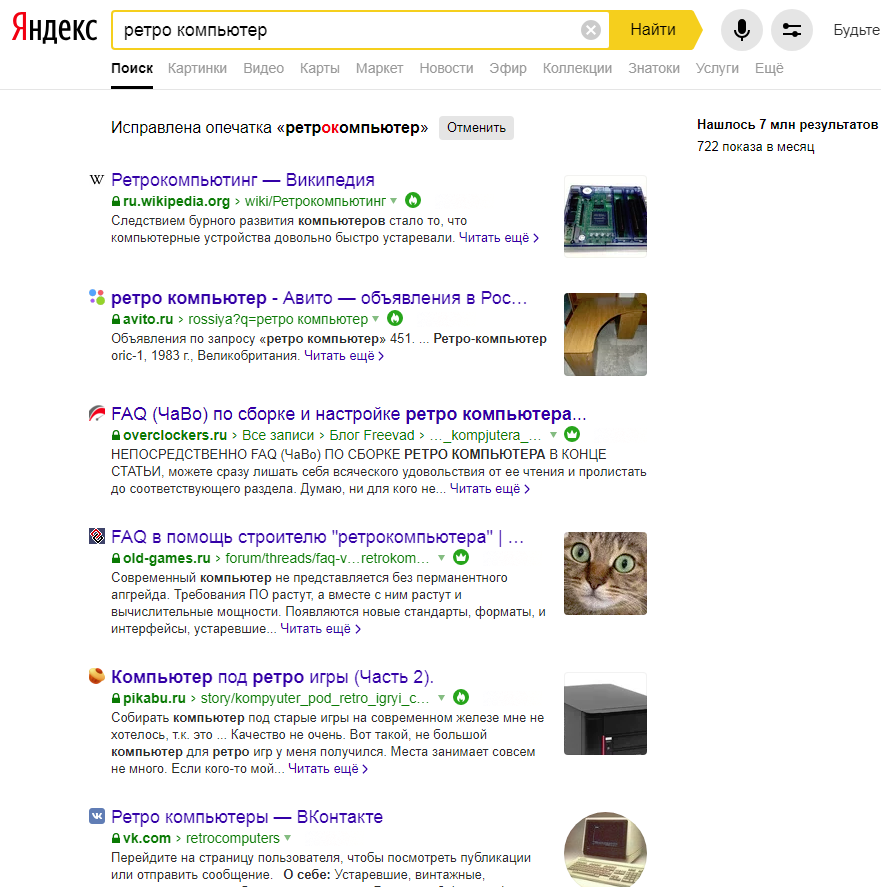This screenshot has height=887, width=881.
Task: Switch to the Знатоки tab
Action: coord(654,68)
